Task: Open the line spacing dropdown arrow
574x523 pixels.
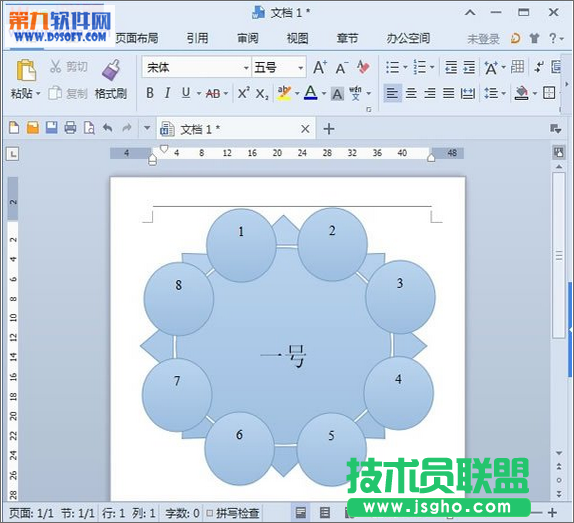Action: point(504,94)
